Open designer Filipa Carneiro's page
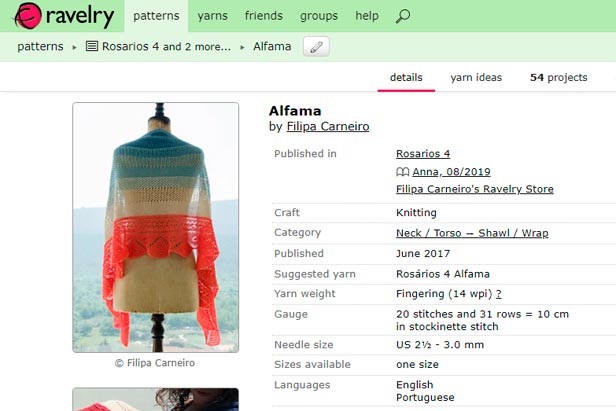The image size is (616, 411). coord(328,127)
